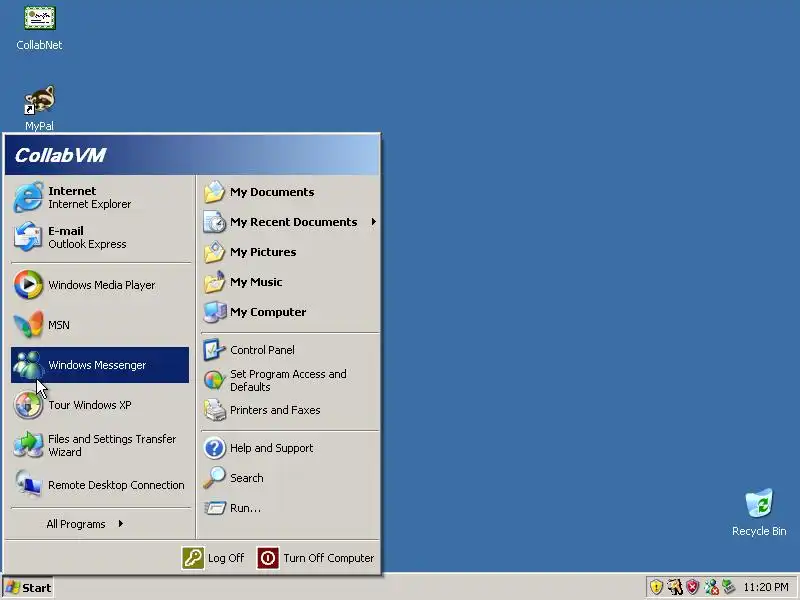Viewport: 800px width, 600px height.
Task: Open Printers and Faxes
Action: [x=290, y=410]
